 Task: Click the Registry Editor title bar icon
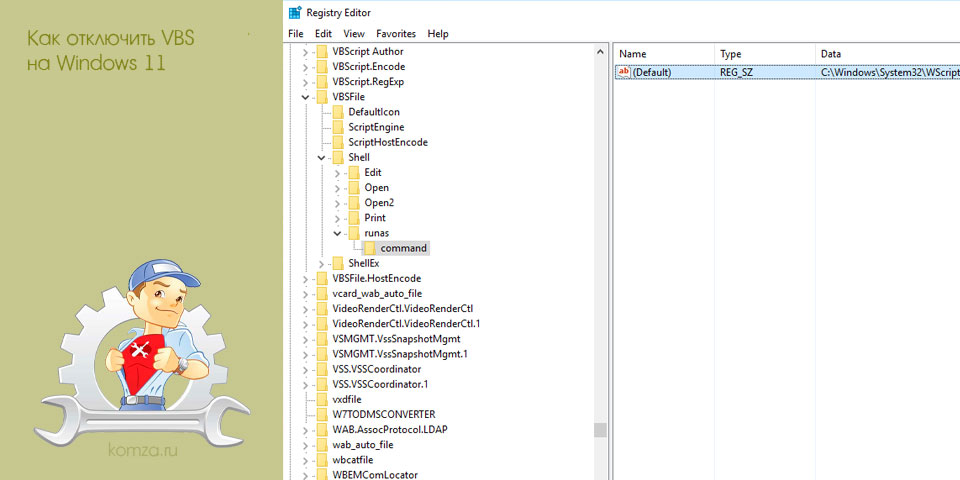[x=294, y=12]
